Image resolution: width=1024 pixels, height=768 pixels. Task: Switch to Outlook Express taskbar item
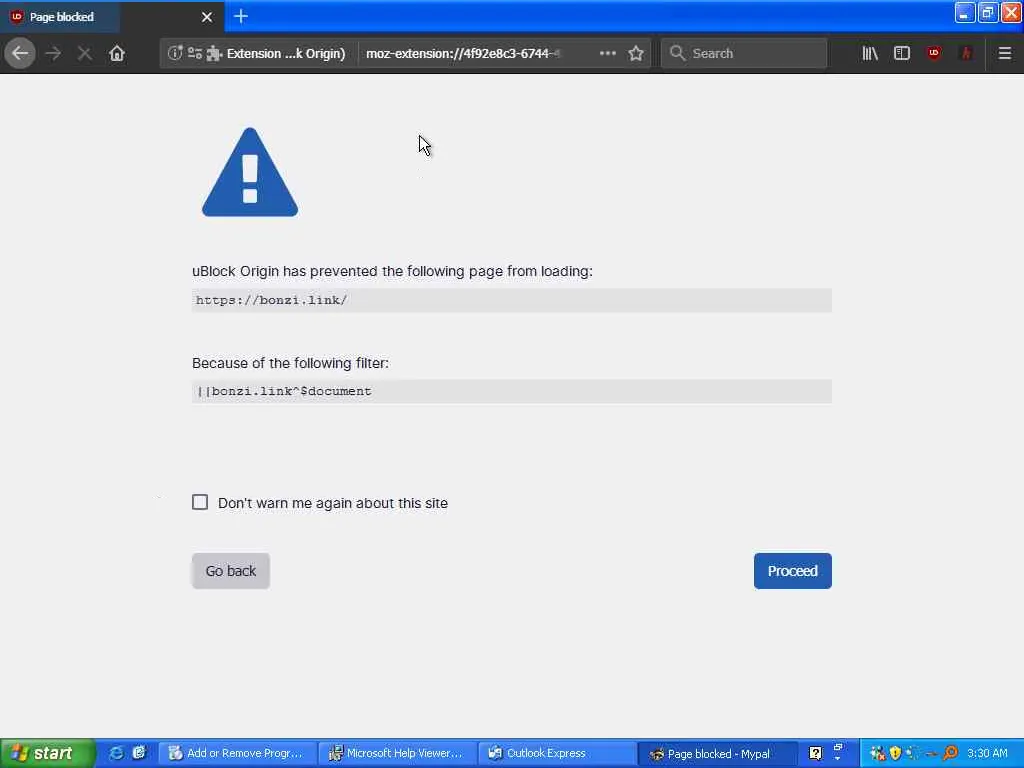[x=557, y=753]
